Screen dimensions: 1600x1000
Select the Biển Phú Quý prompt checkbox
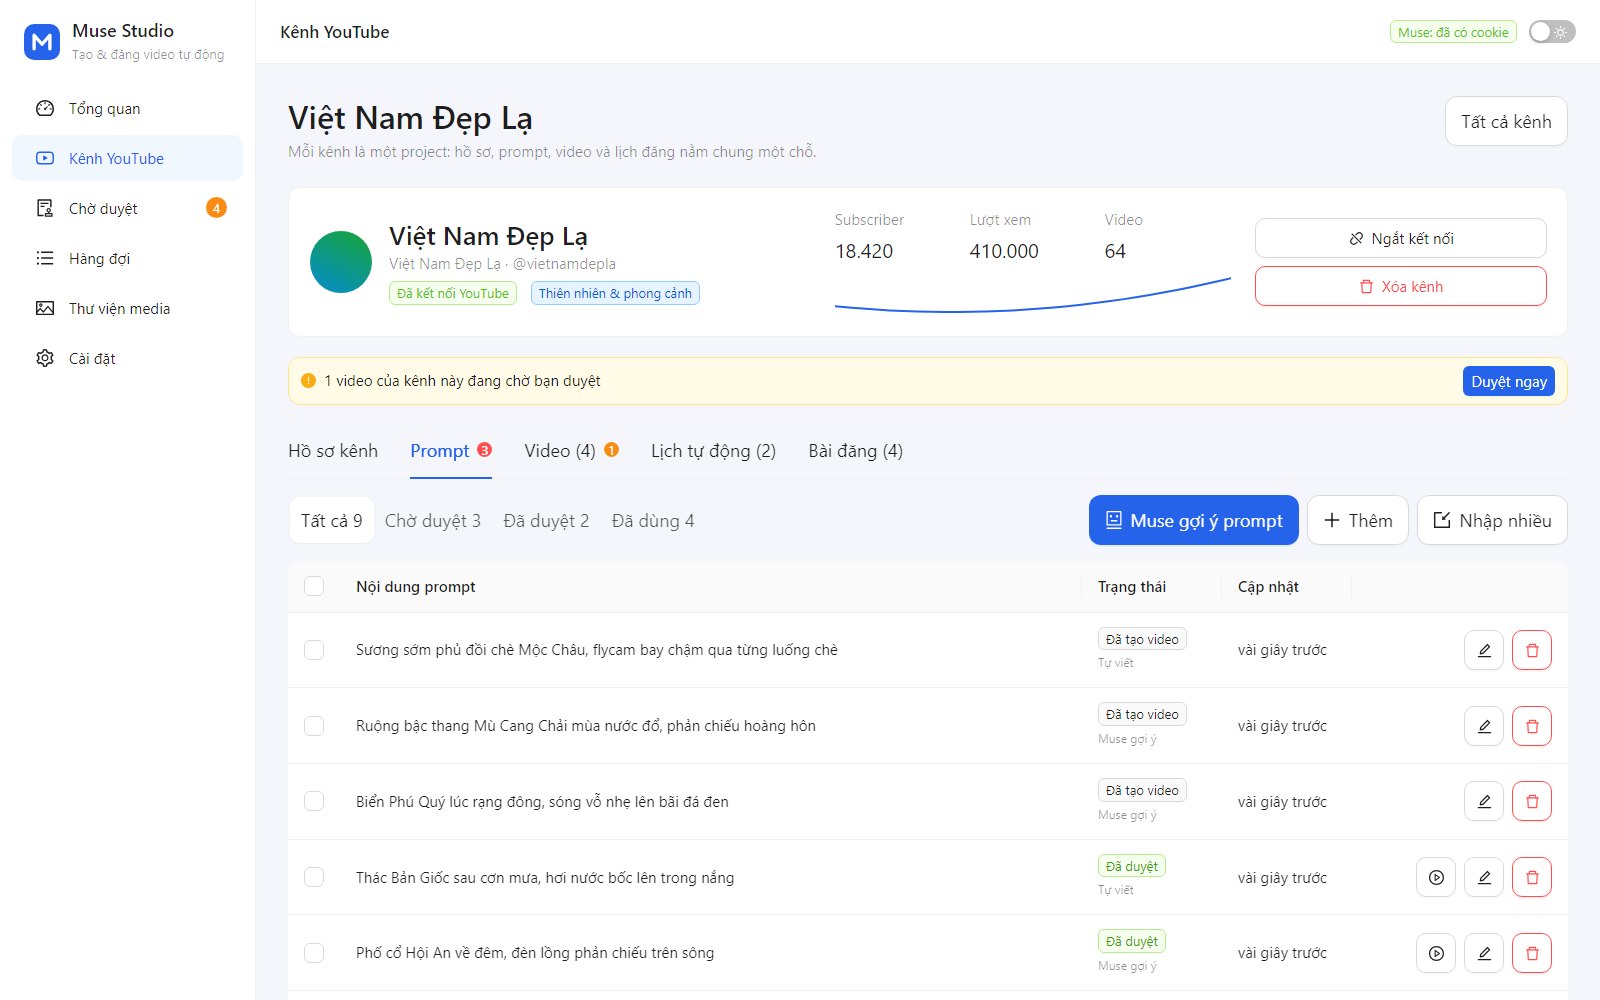314,801
